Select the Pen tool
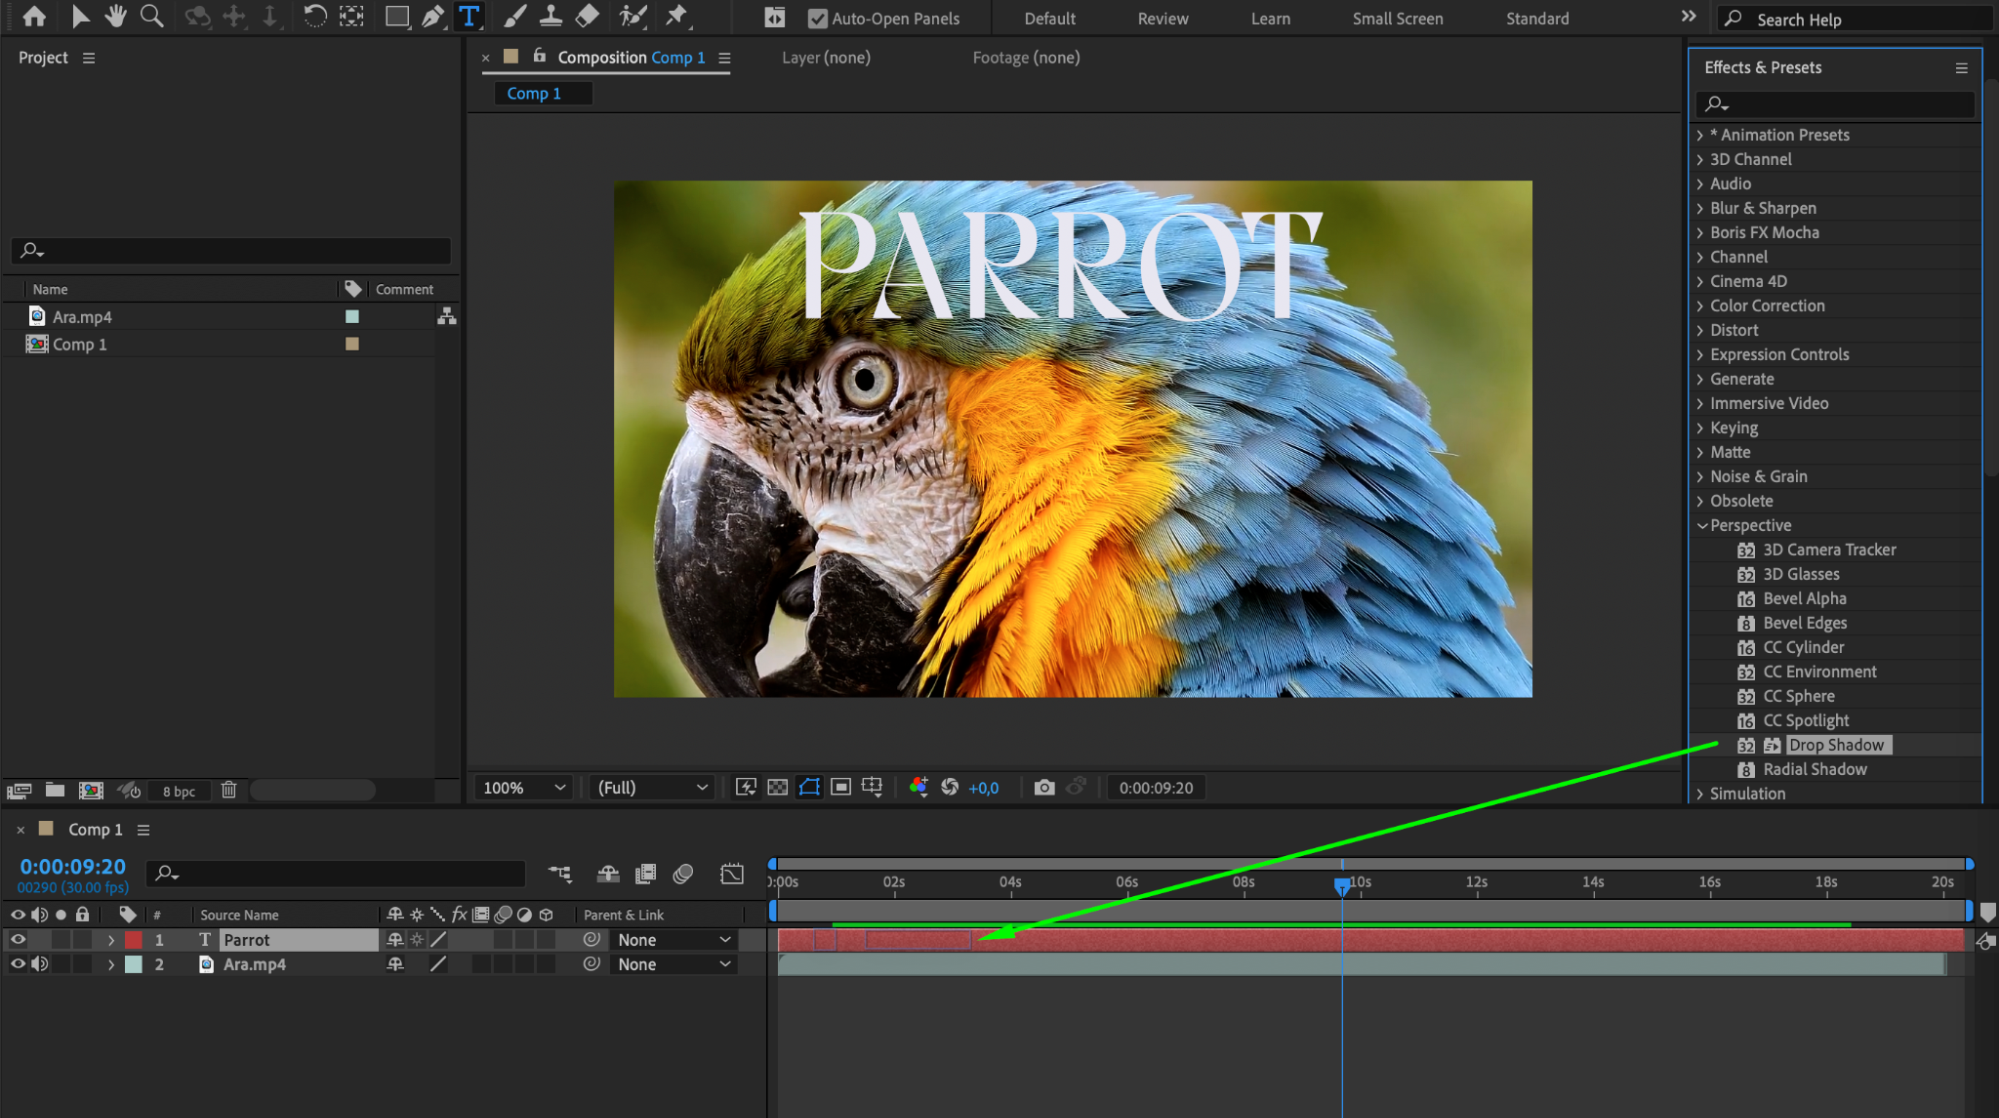The width and height of the screenshot is (1999, 1118). click(433, 16)
